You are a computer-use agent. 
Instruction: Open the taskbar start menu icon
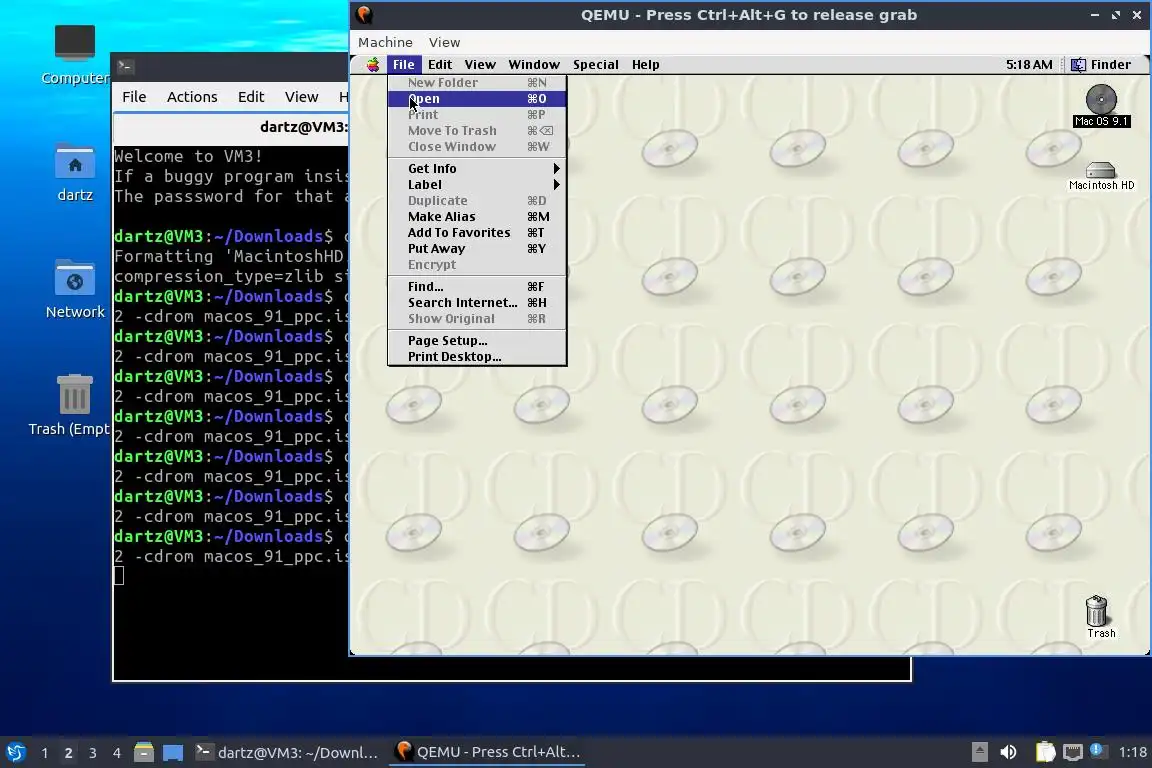coord(15,752)
